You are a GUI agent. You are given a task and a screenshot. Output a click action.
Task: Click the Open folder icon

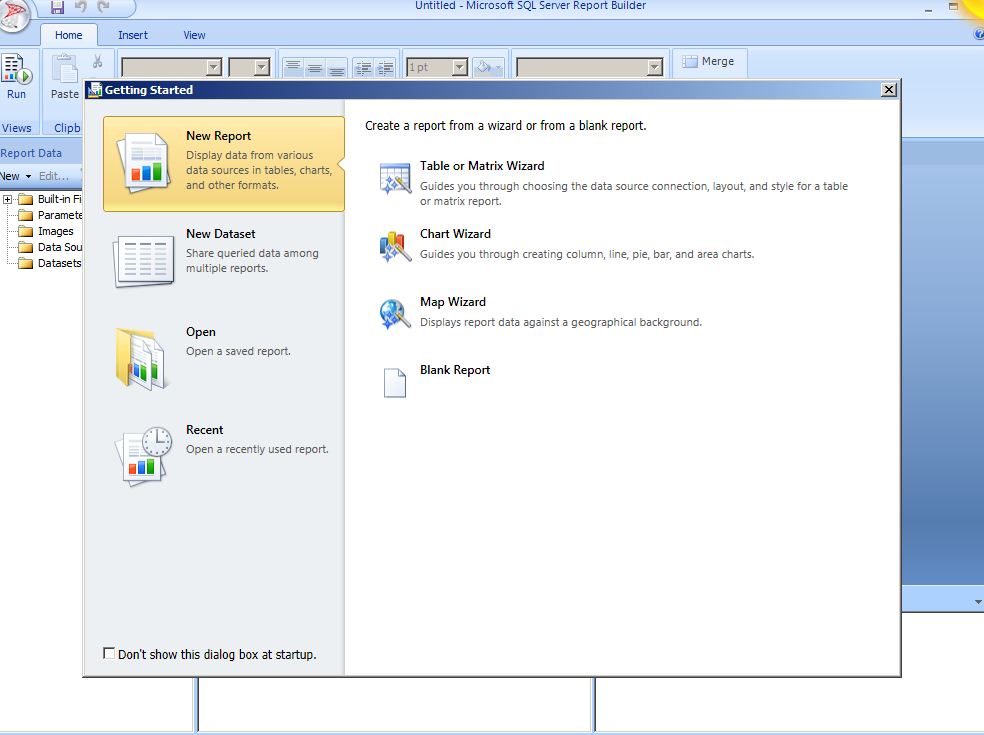tap(141, 358)
